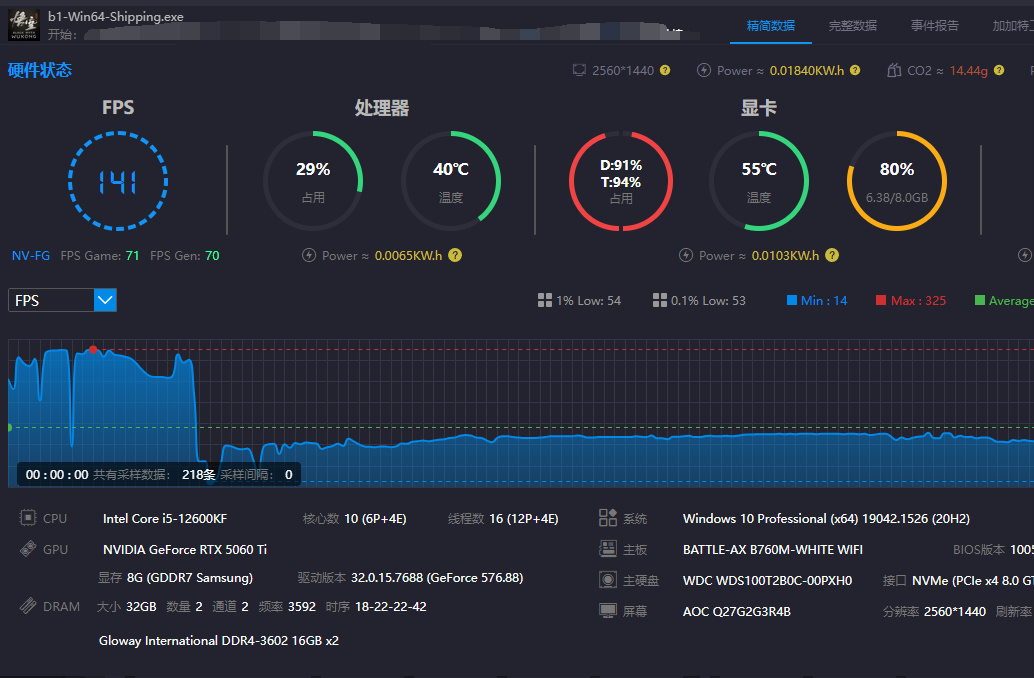Click the monitor icon beside 2560*1440

coord(579,70)
